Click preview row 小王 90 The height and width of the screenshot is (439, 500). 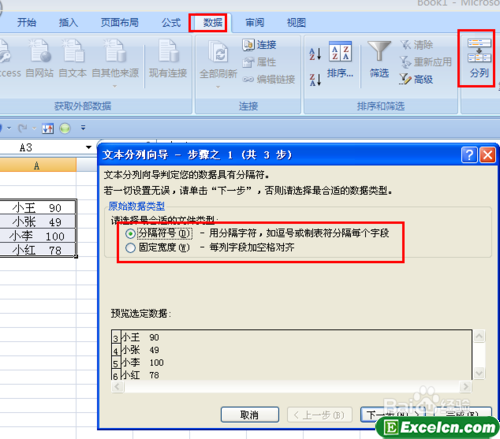[x=141, y=337]
